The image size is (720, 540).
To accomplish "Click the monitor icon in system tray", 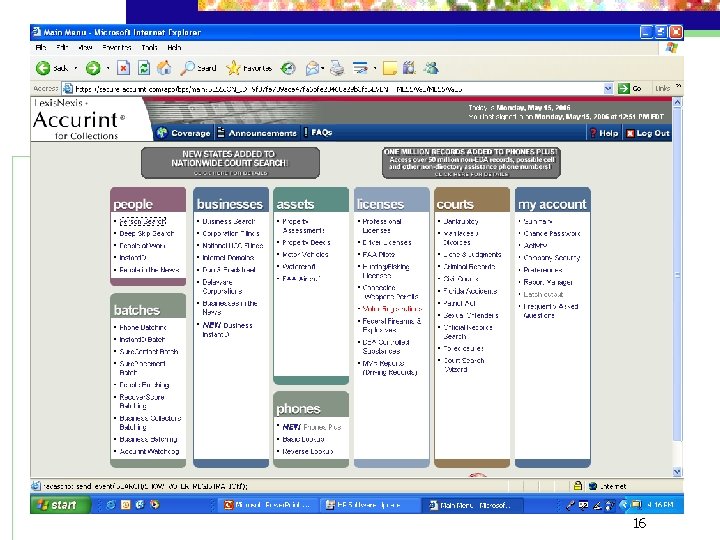I will 636,505.
